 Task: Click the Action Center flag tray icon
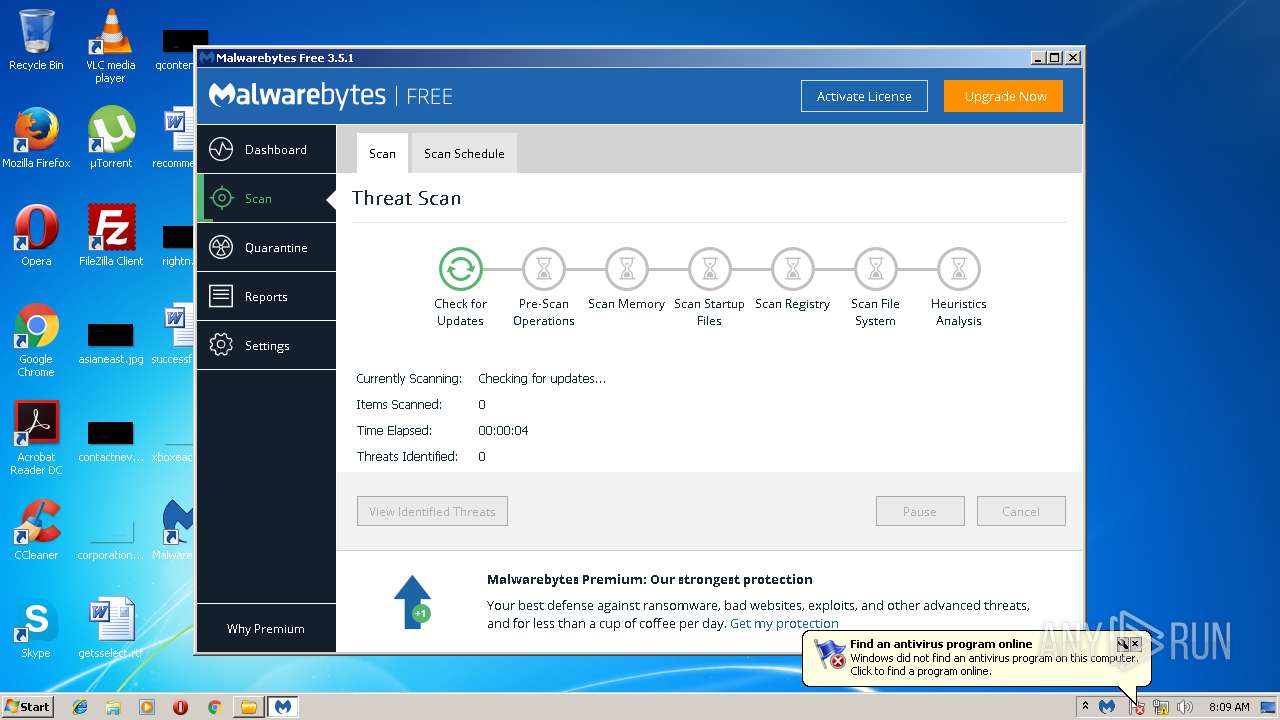coord(1136,707)
